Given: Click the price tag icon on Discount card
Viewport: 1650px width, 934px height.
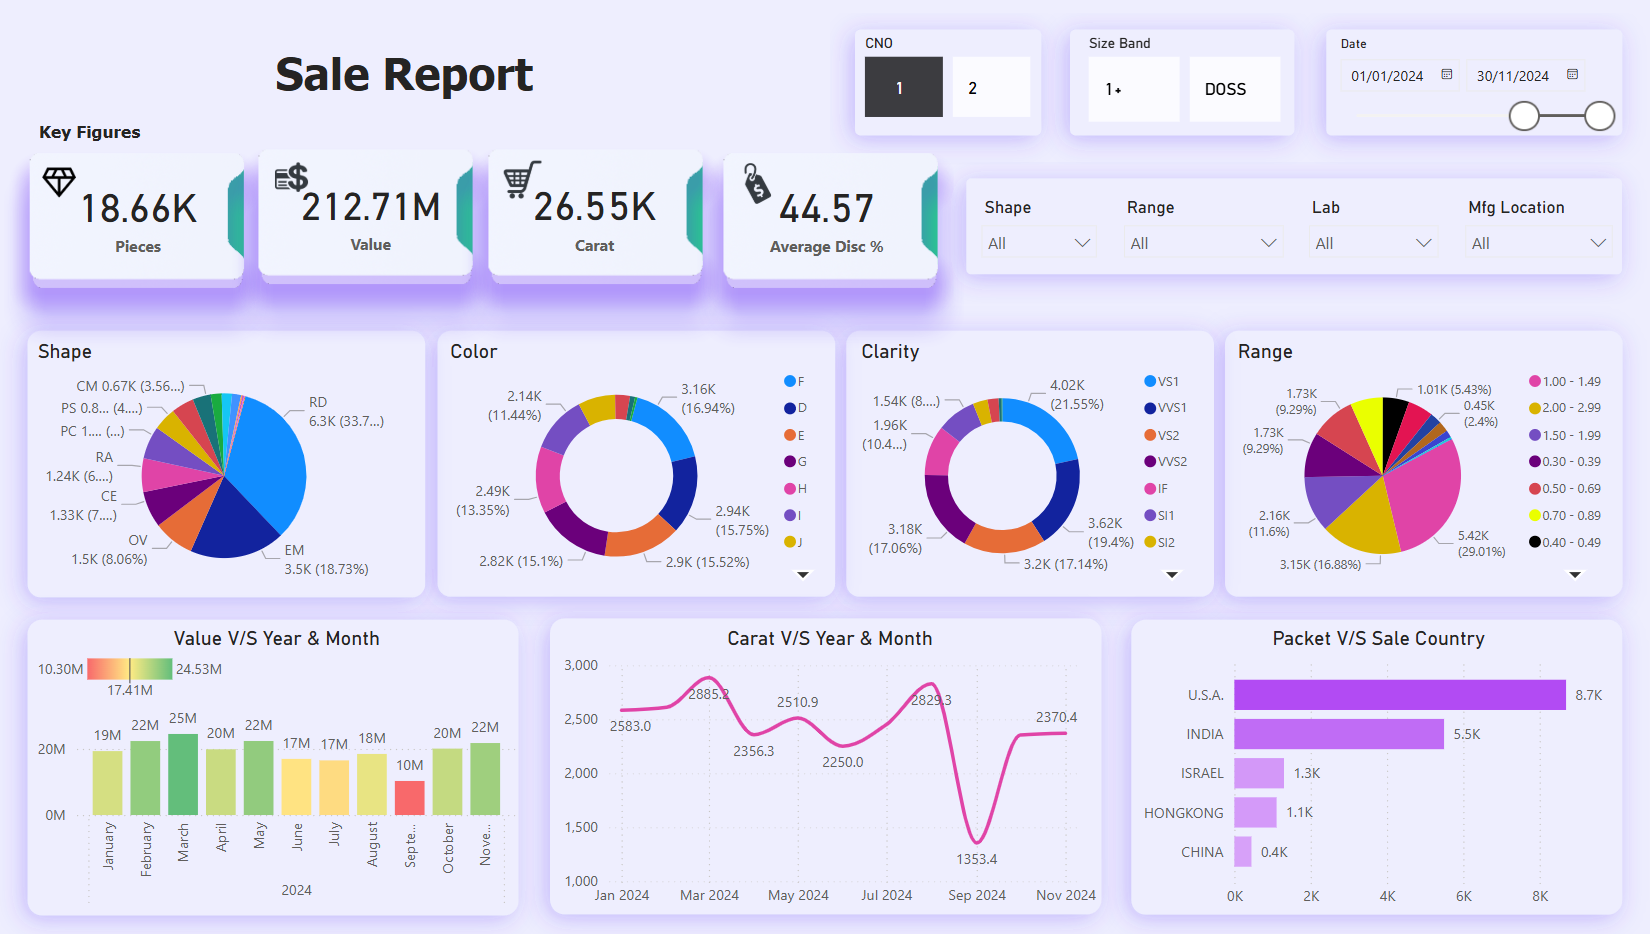Looking at the screenshot, I should [757, 184].
